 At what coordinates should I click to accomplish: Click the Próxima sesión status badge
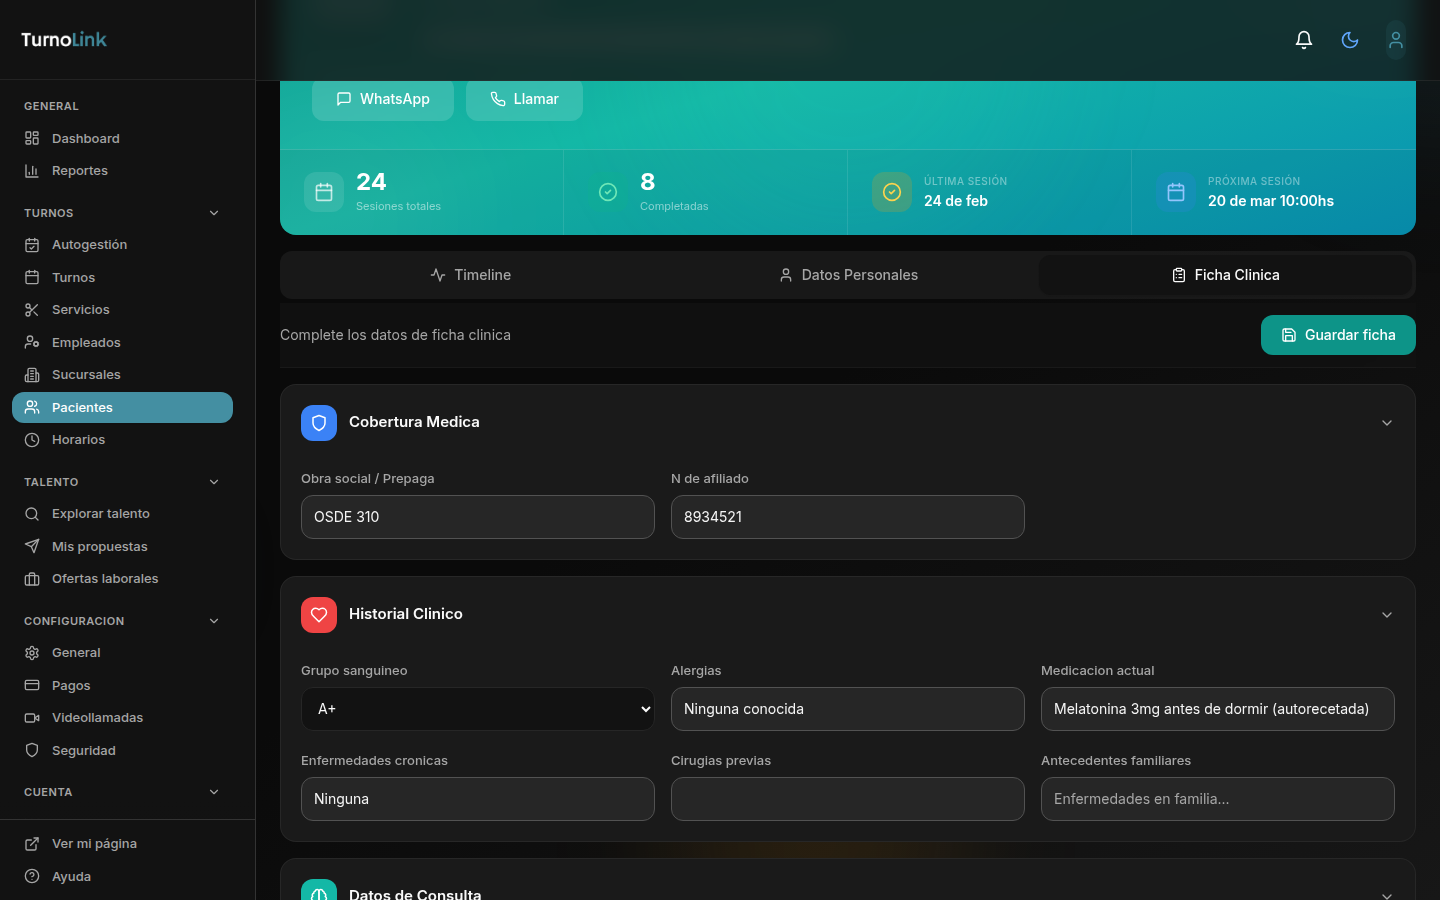pyautogui.click(x=1176, y=192)
